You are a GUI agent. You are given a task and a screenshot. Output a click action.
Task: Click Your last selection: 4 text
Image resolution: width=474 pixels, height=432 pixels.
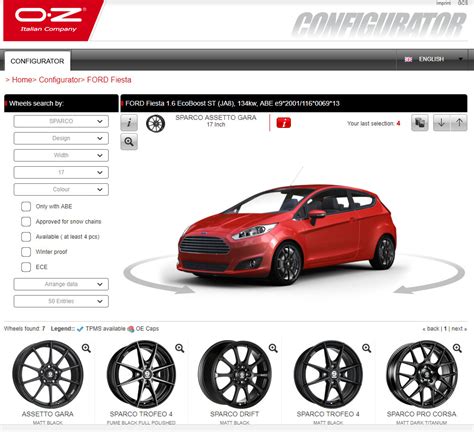(x=374, y=123)
